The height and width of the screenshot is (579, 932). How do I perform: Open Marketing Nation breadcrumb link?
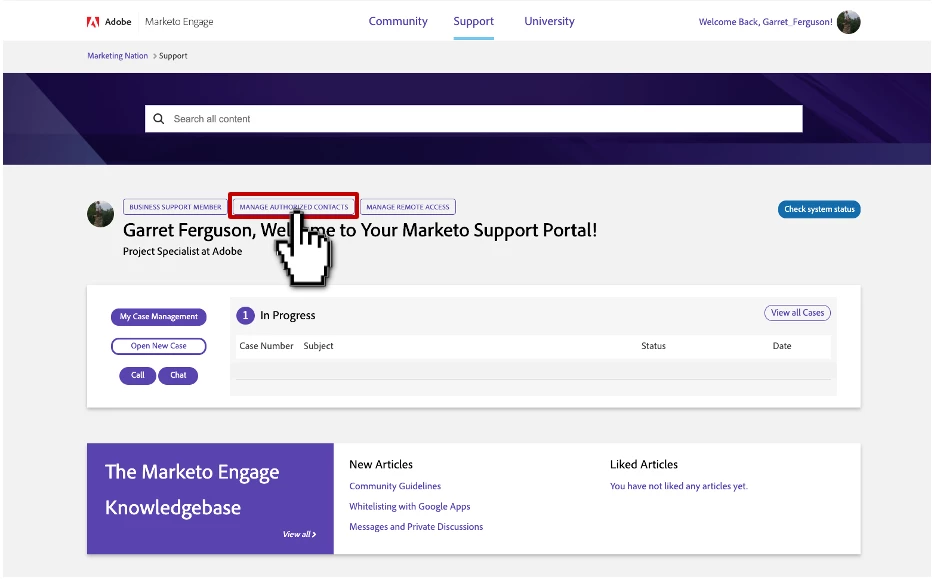pos(118,56)
